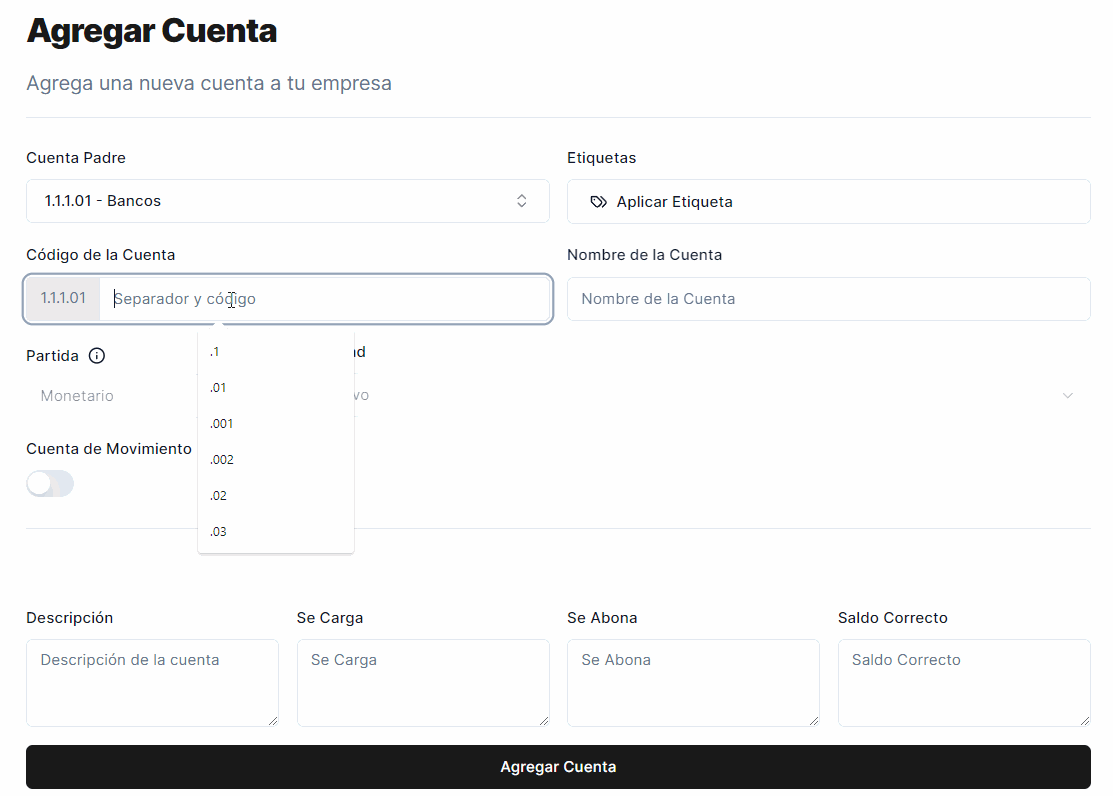
Task: Click the tag icon in Aplicar Etiqueta
Action: [598, 202]
